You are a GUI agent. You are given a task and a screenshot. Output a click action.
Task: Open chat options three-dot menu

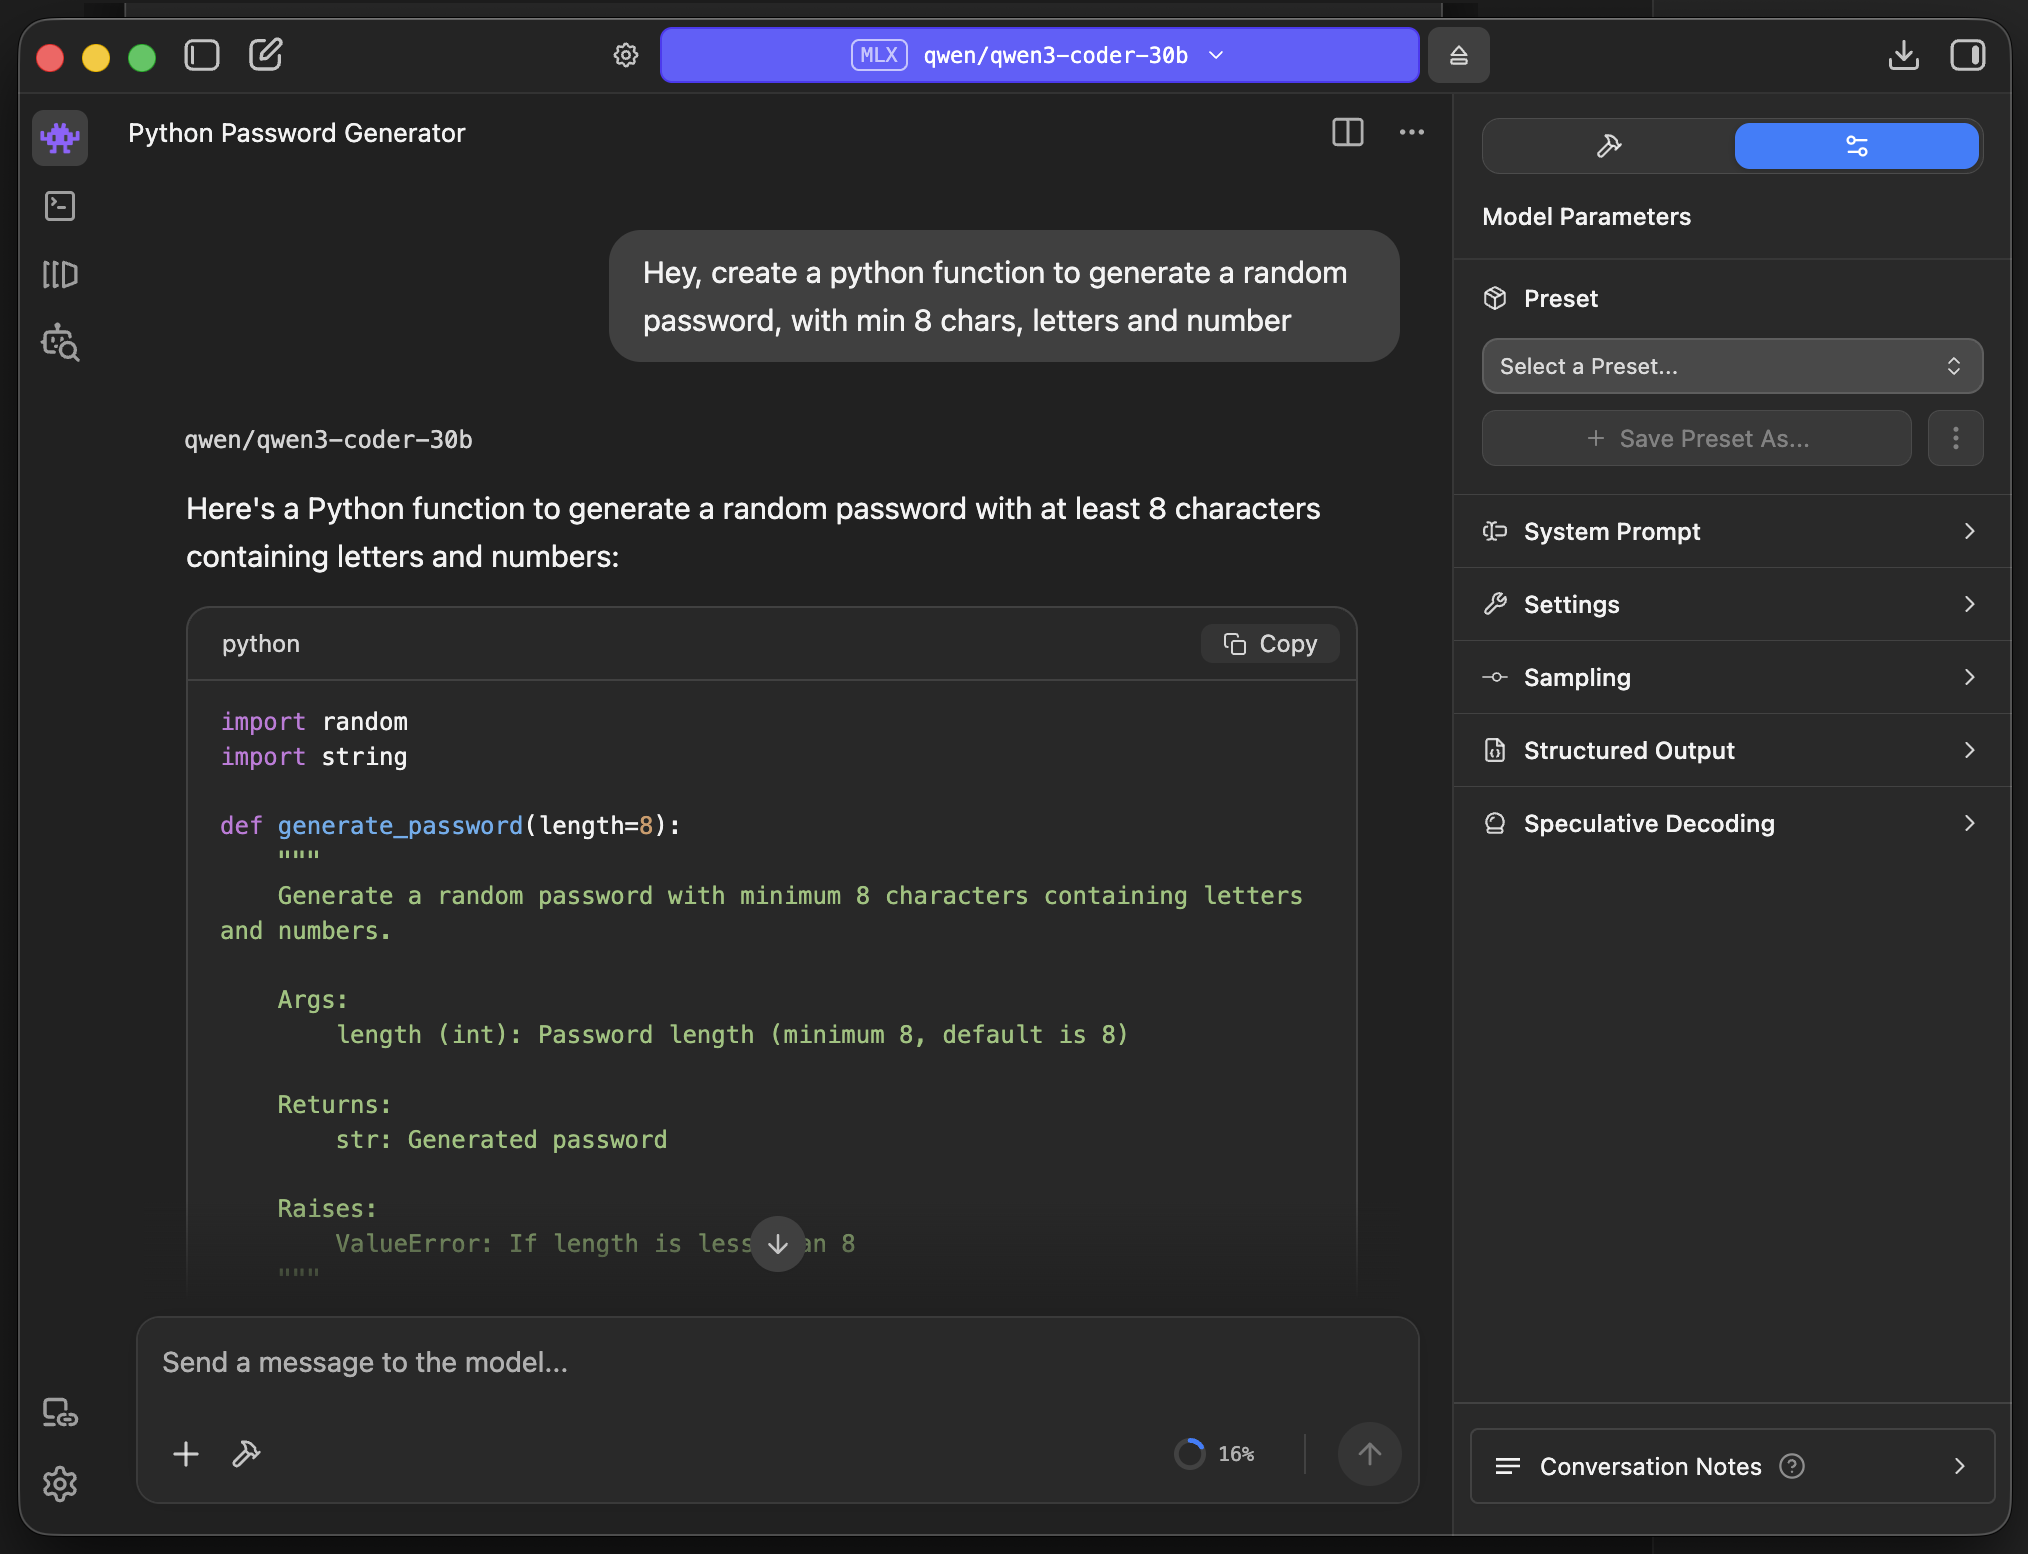(x=1412, y=132)
